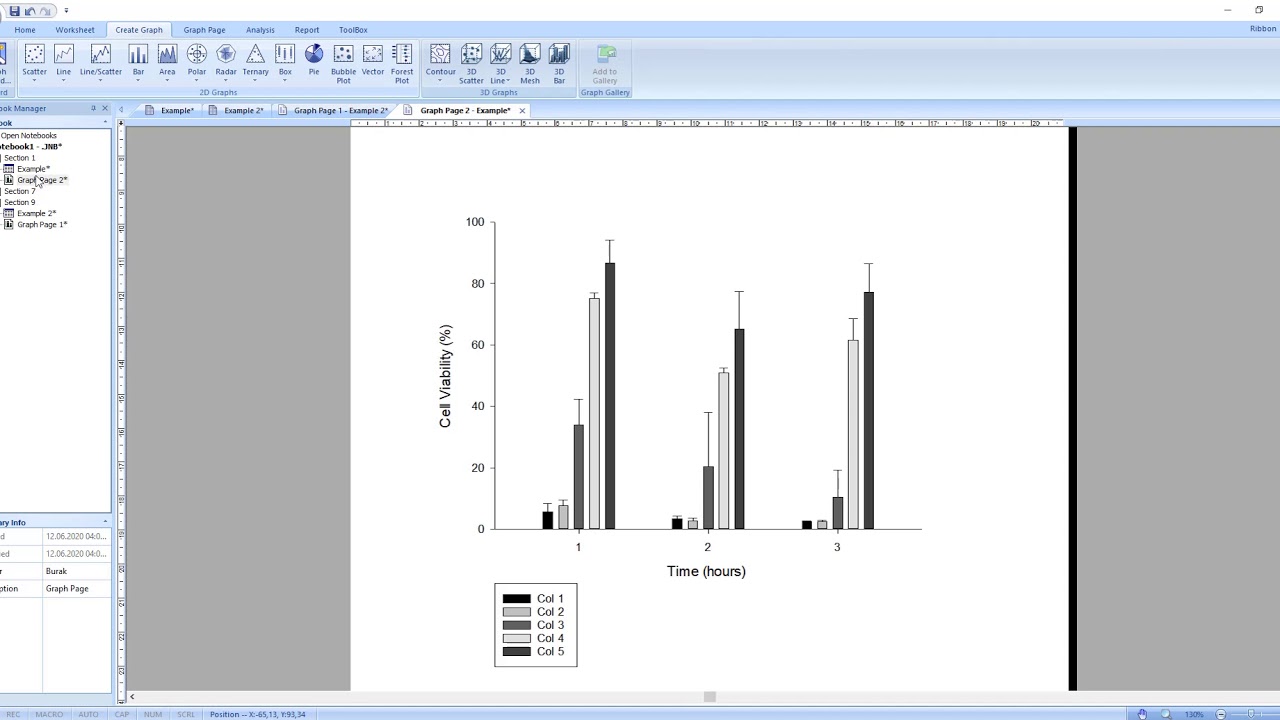Select Graph Page 2* in notebook tree
The image size is (1280, 720).
pos(41,180)
